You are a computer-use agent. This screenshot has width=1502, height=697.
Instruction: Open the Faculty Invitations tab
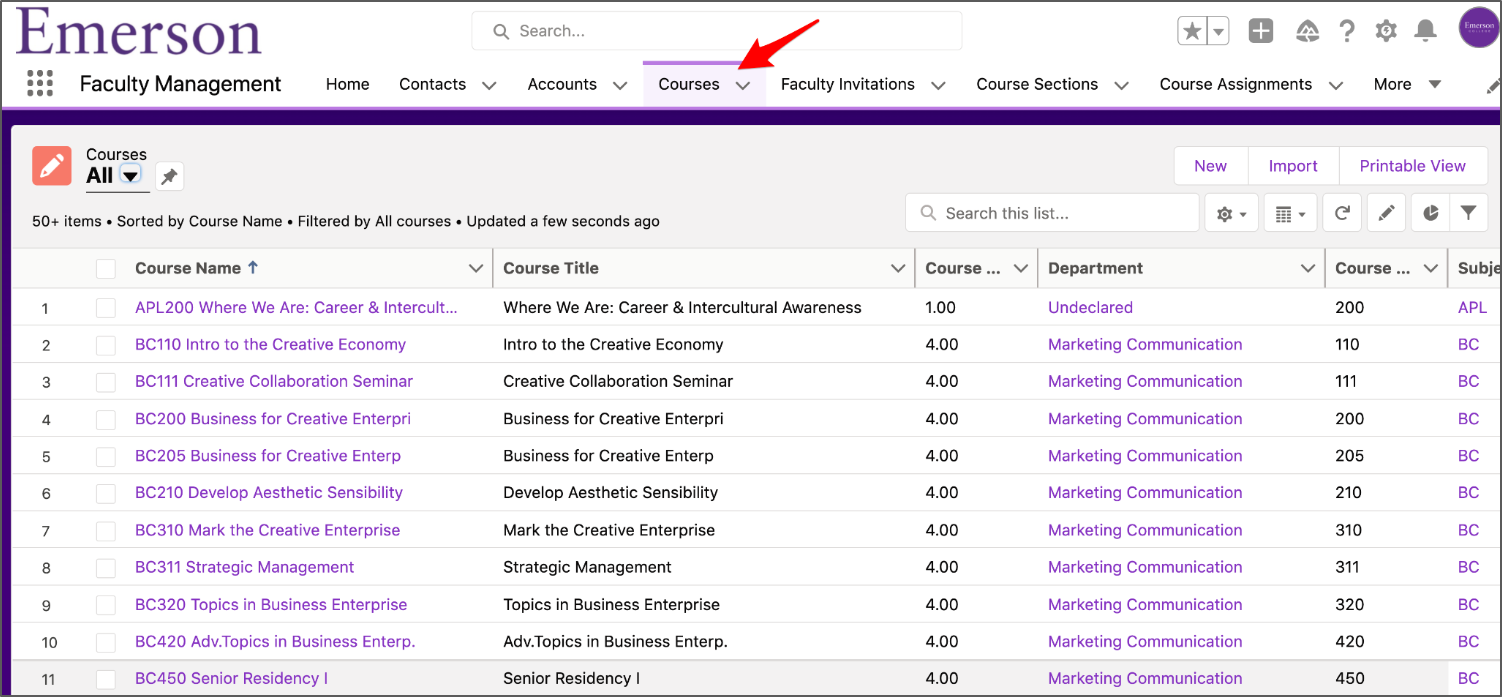(847, 84)
